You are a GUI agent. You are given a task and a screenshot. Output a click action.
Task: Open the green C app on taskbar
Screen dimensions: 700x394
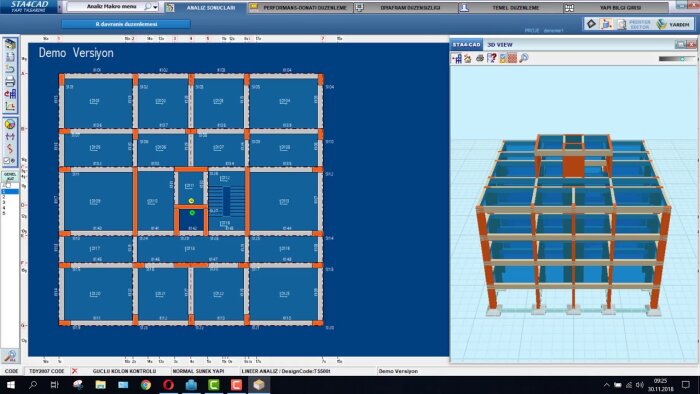pyautogui.click(x=214, y=385)
